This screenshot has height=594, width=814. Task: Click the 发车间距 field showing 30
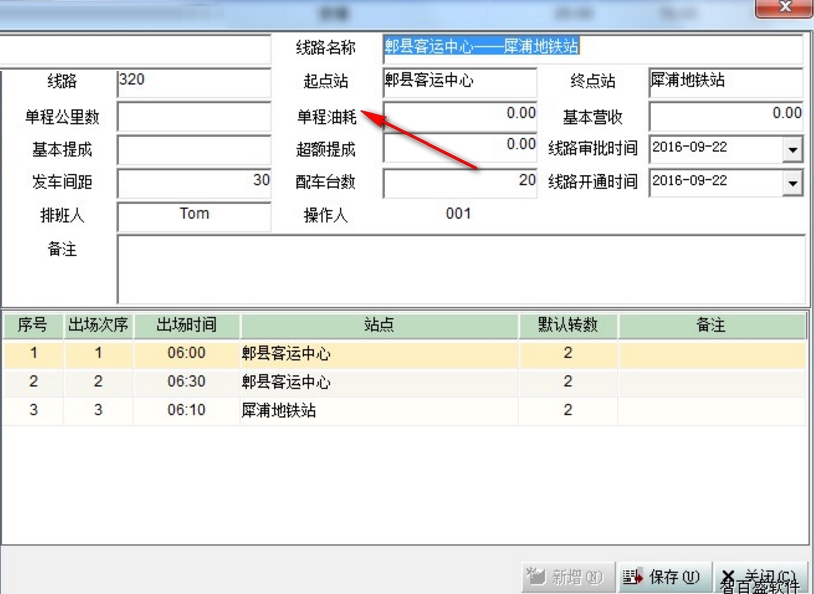(194, 183)
